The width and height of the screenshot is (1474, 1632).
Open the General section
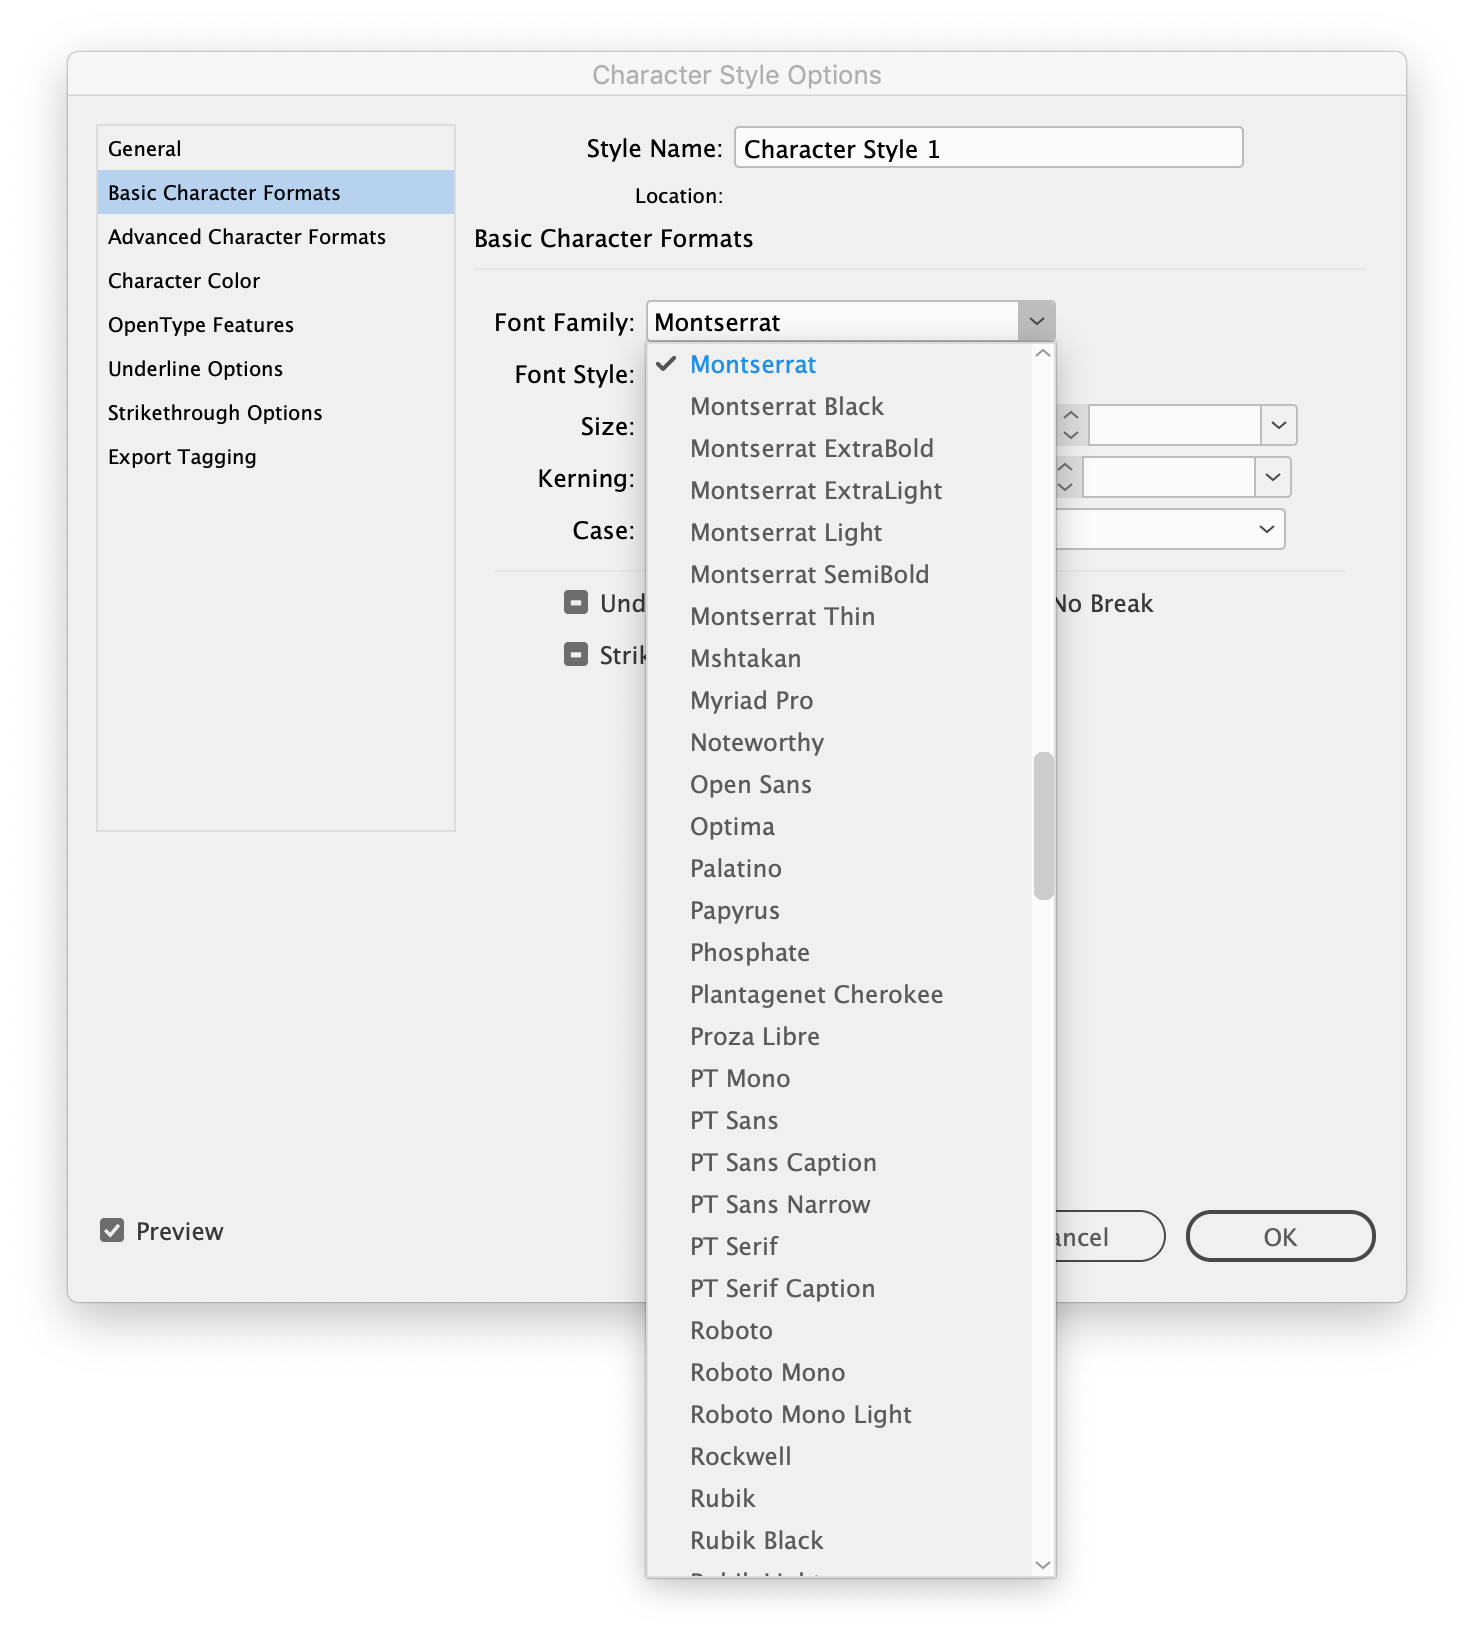[x=275, y=149]
